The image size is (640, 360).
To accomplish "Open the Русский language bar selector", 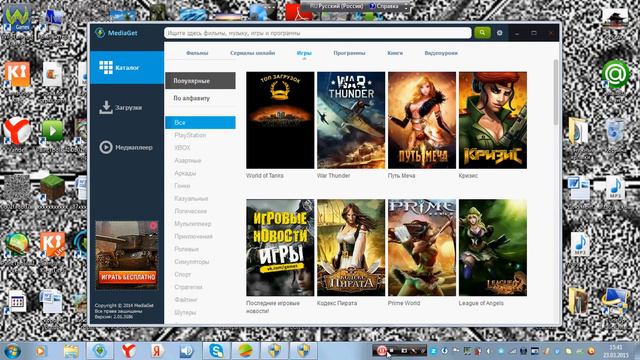I will coord(337,7).
